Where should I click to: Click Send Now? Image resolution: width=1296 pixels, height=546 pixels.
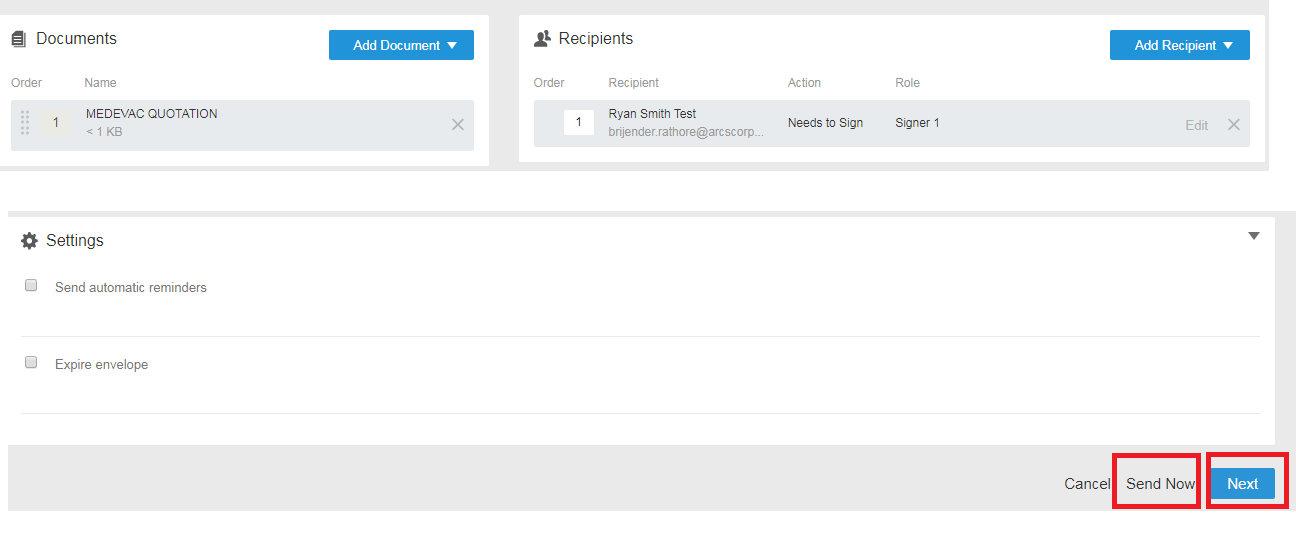click(1160, 484)
